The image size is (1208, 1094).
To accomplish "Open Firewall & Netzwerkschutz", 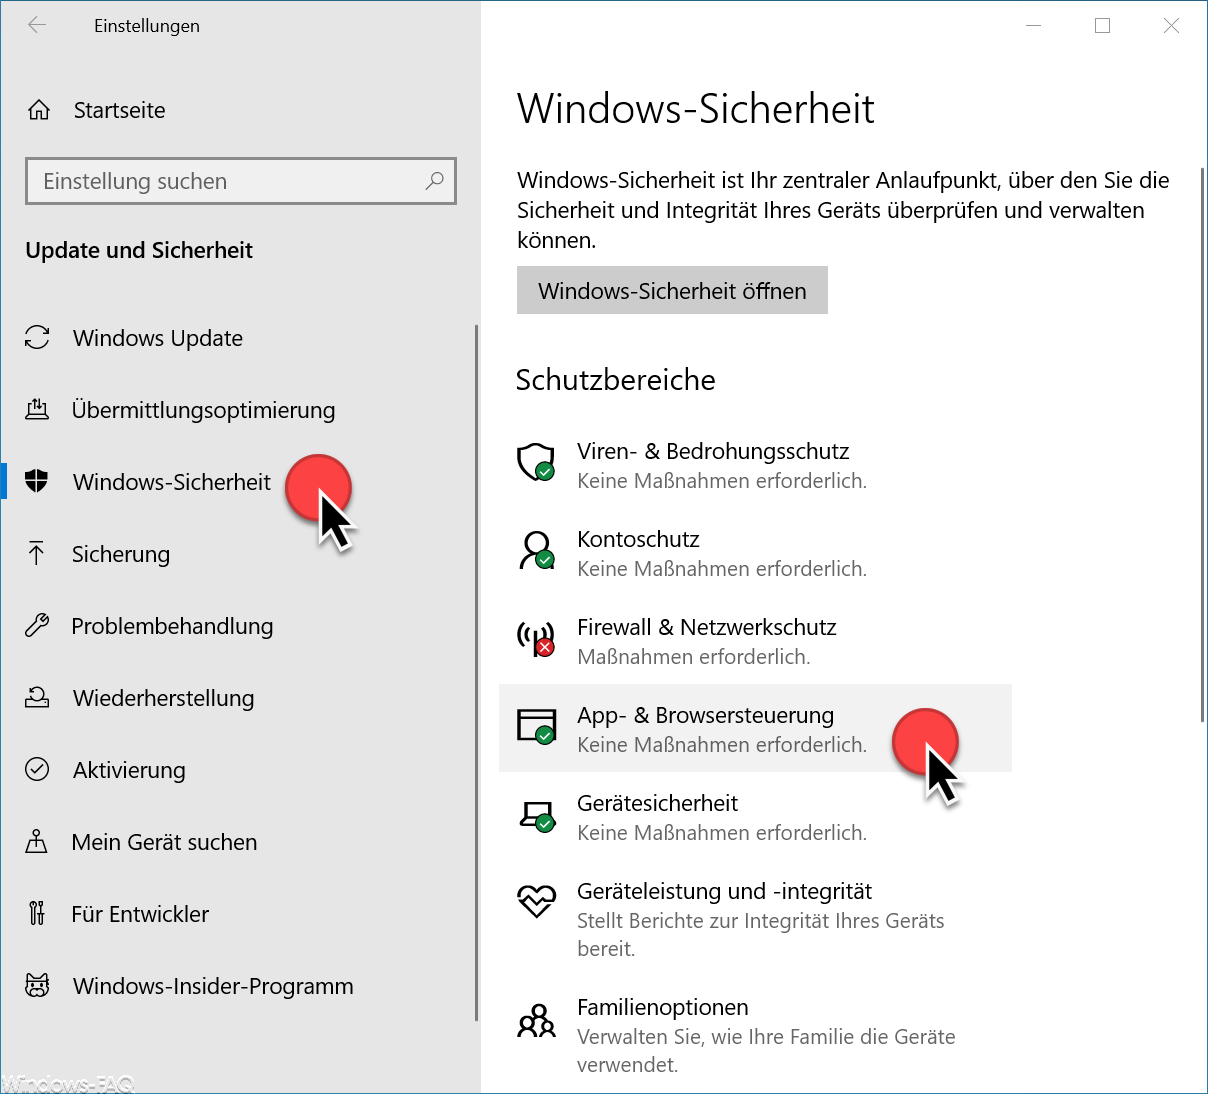I will tap(707, 627).
